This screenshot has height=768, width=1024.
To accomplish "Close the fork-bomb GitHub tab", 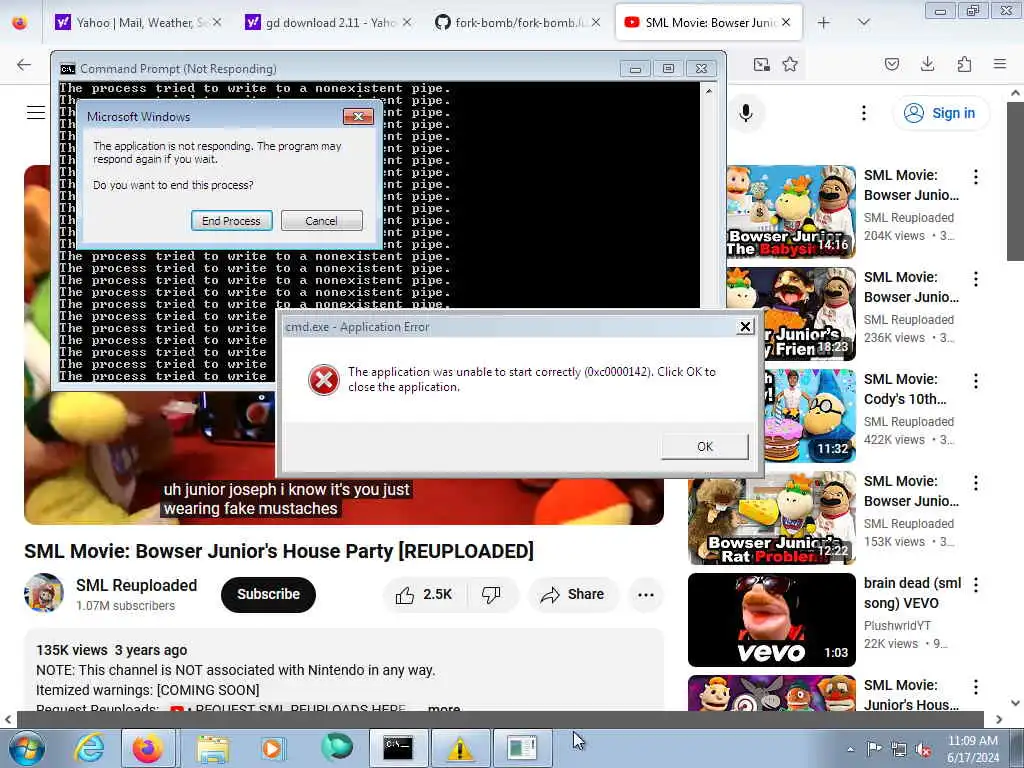I will click(x=596, y=22).
